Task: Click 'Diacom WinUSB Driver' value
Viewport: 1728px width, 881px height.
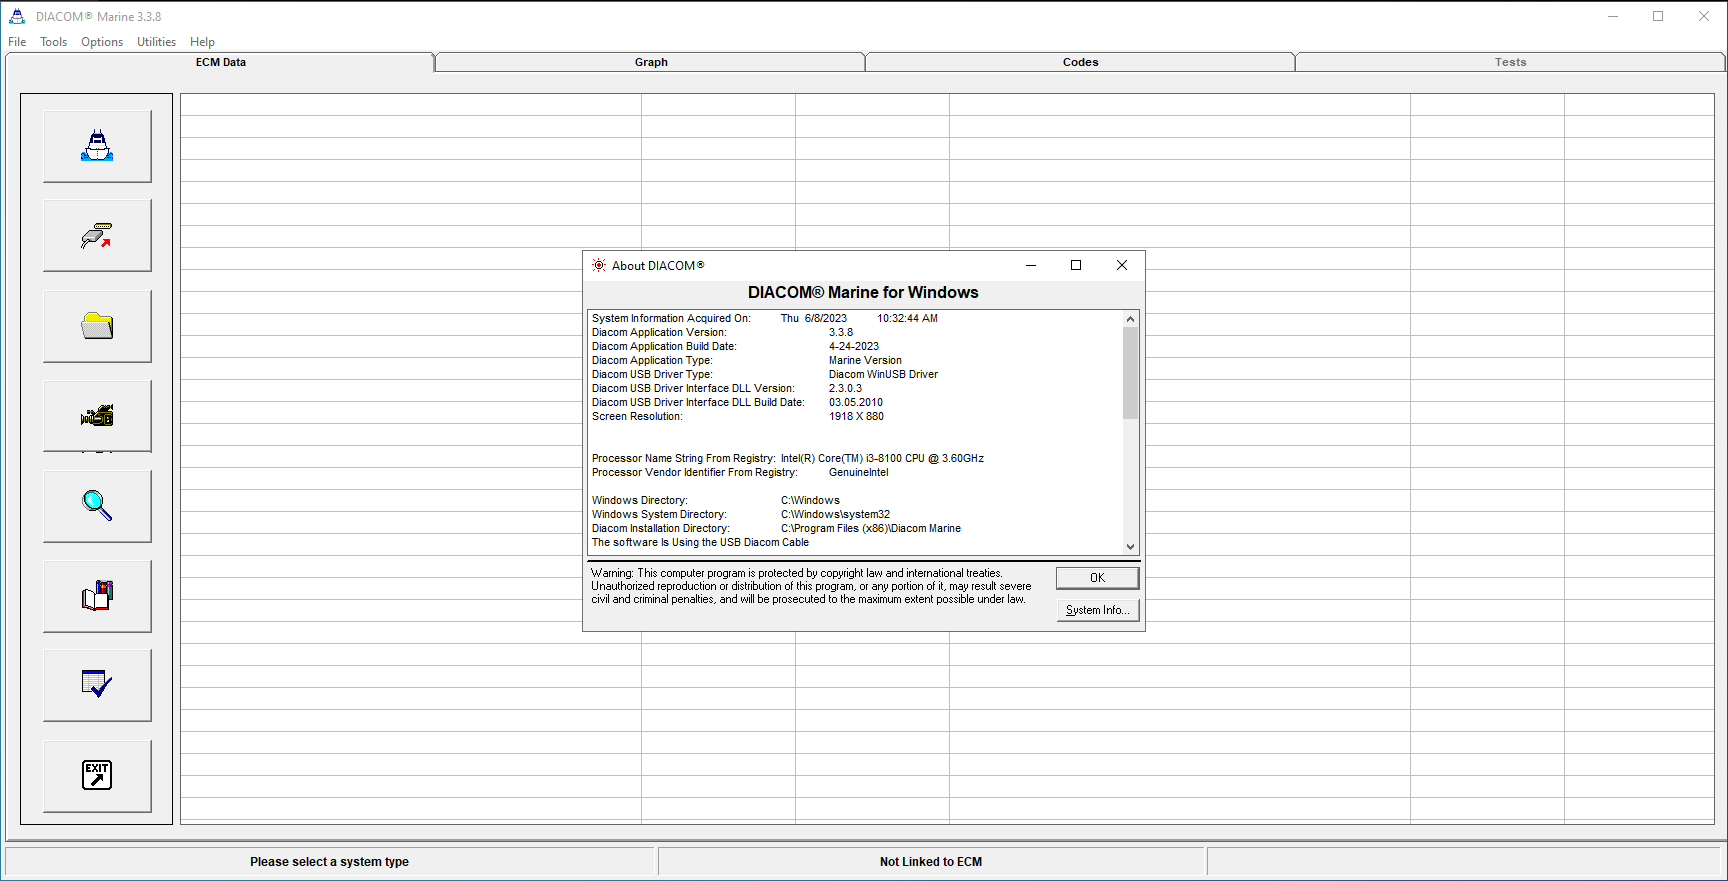Action: pos(883,375)
